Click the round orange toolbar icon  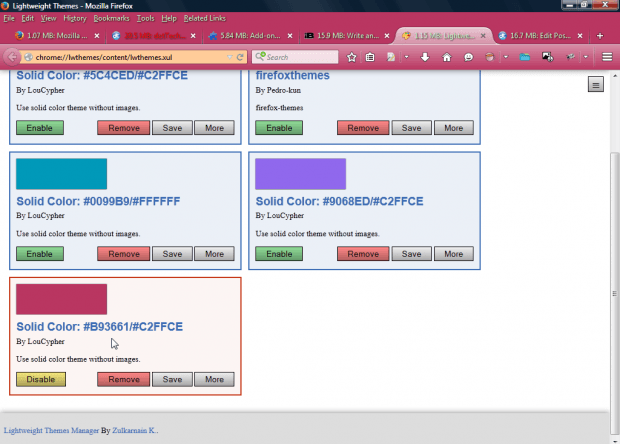[490, 57]
